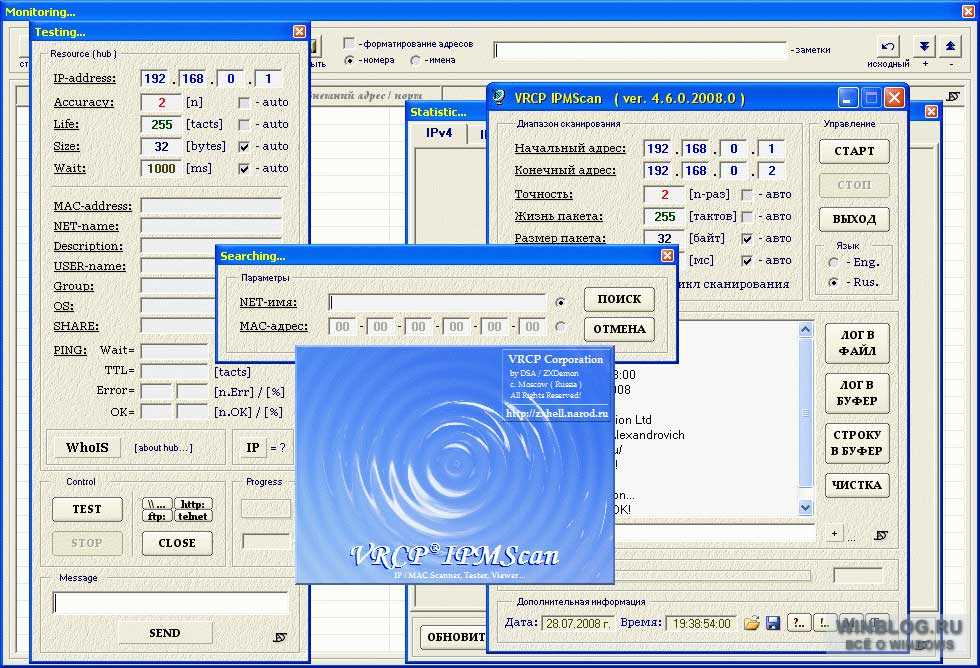This screenshot has height=668, width=980.
Task: Click the IP button next to '= ?'
Action: coord(252,447)
